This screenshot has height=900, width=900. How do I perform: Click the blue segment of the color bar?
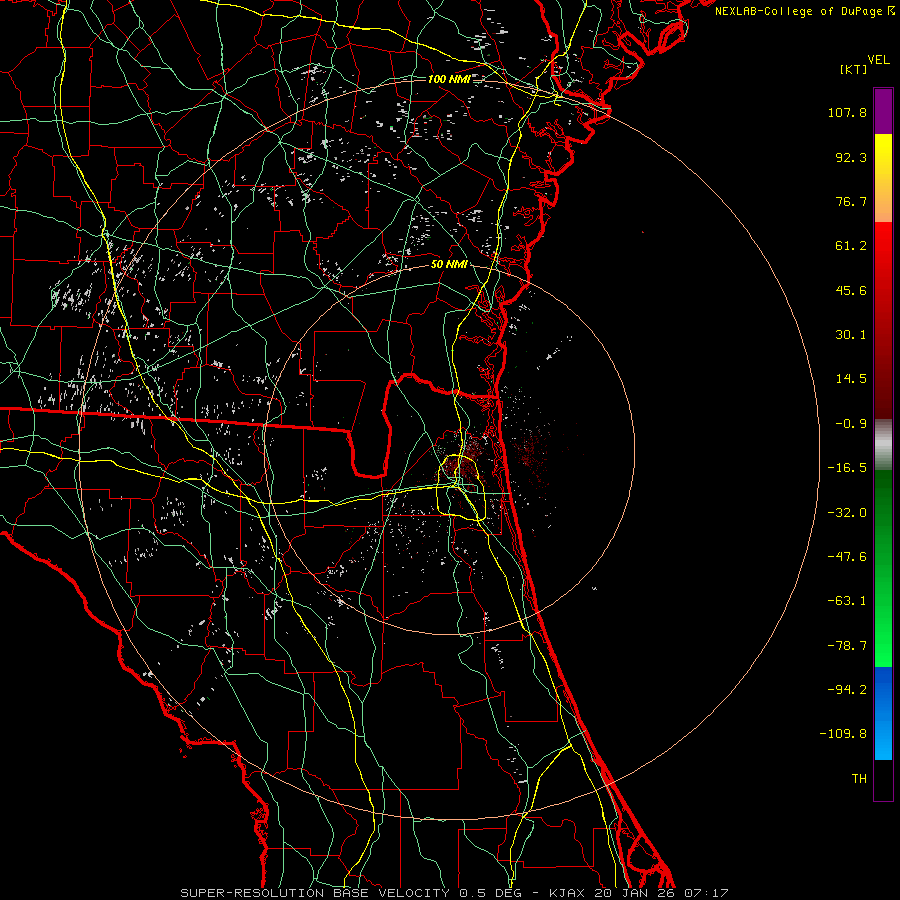(883, 713)
